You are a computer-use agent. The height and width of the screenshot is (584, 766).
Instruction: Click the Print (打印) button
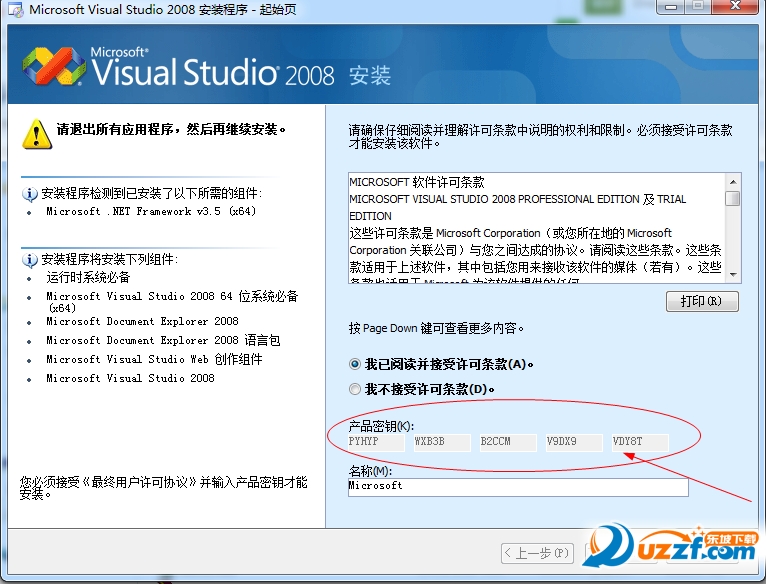[702, 301]
